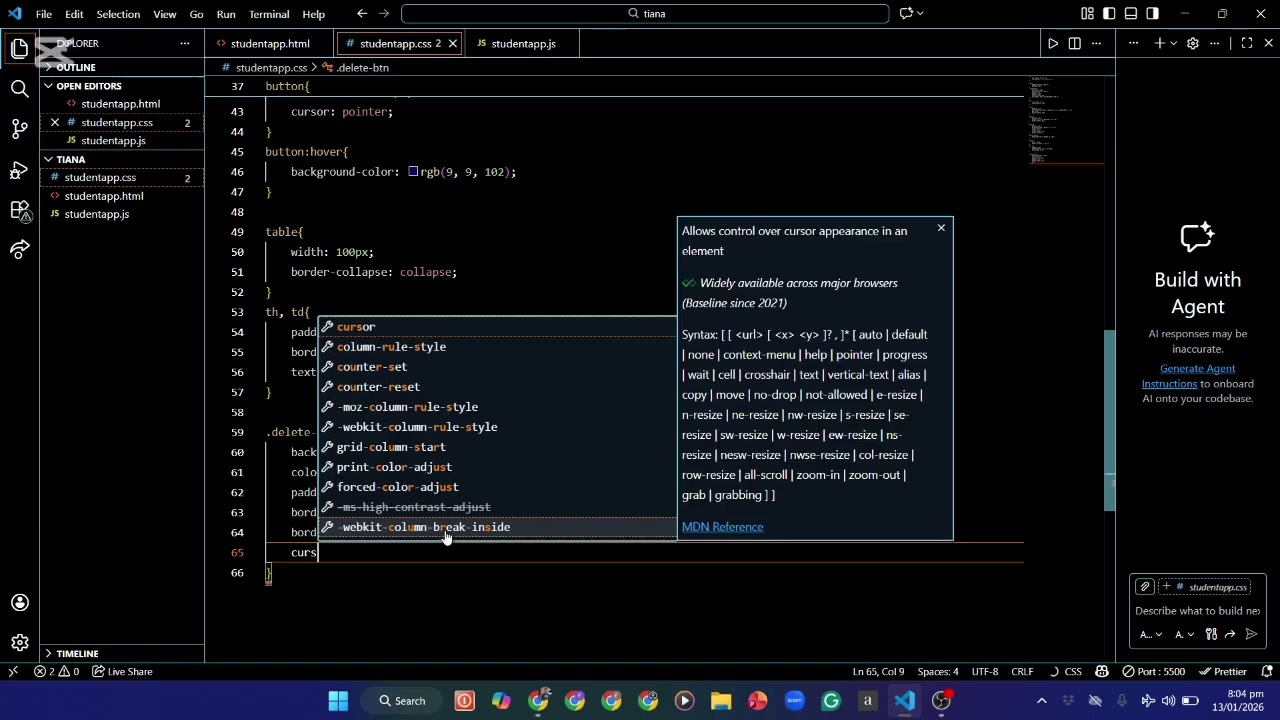Click the chat redirect arrow icon
This screenshot has height=720, width=1280.
1231,634
